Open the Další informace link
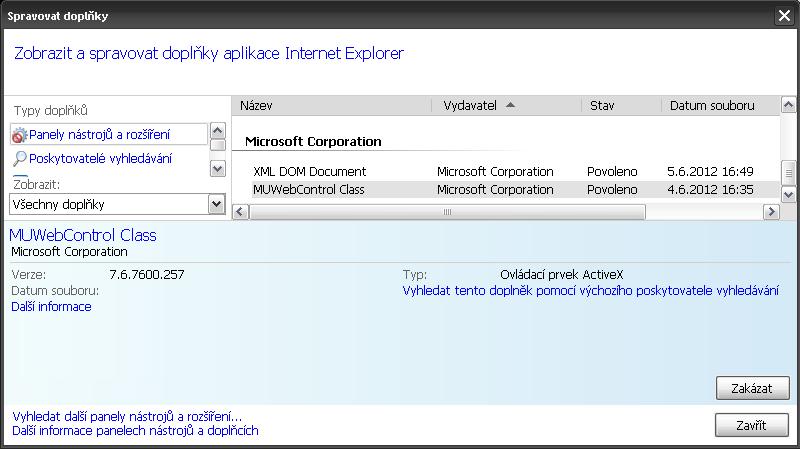This screenshot has height=449, width=800. click(x=51, y=307)
